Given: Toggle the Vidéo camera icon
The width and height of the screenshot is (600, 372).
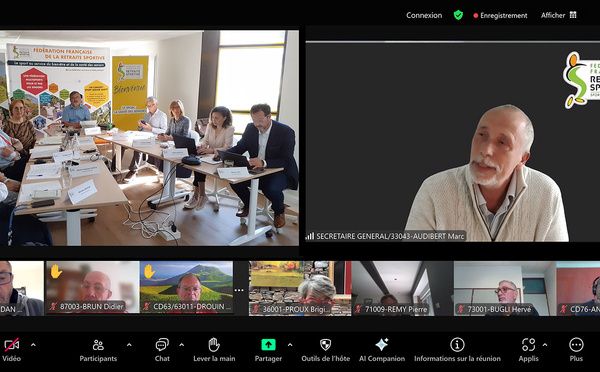Looking at the screenshot, I should (x=11, y=345).
